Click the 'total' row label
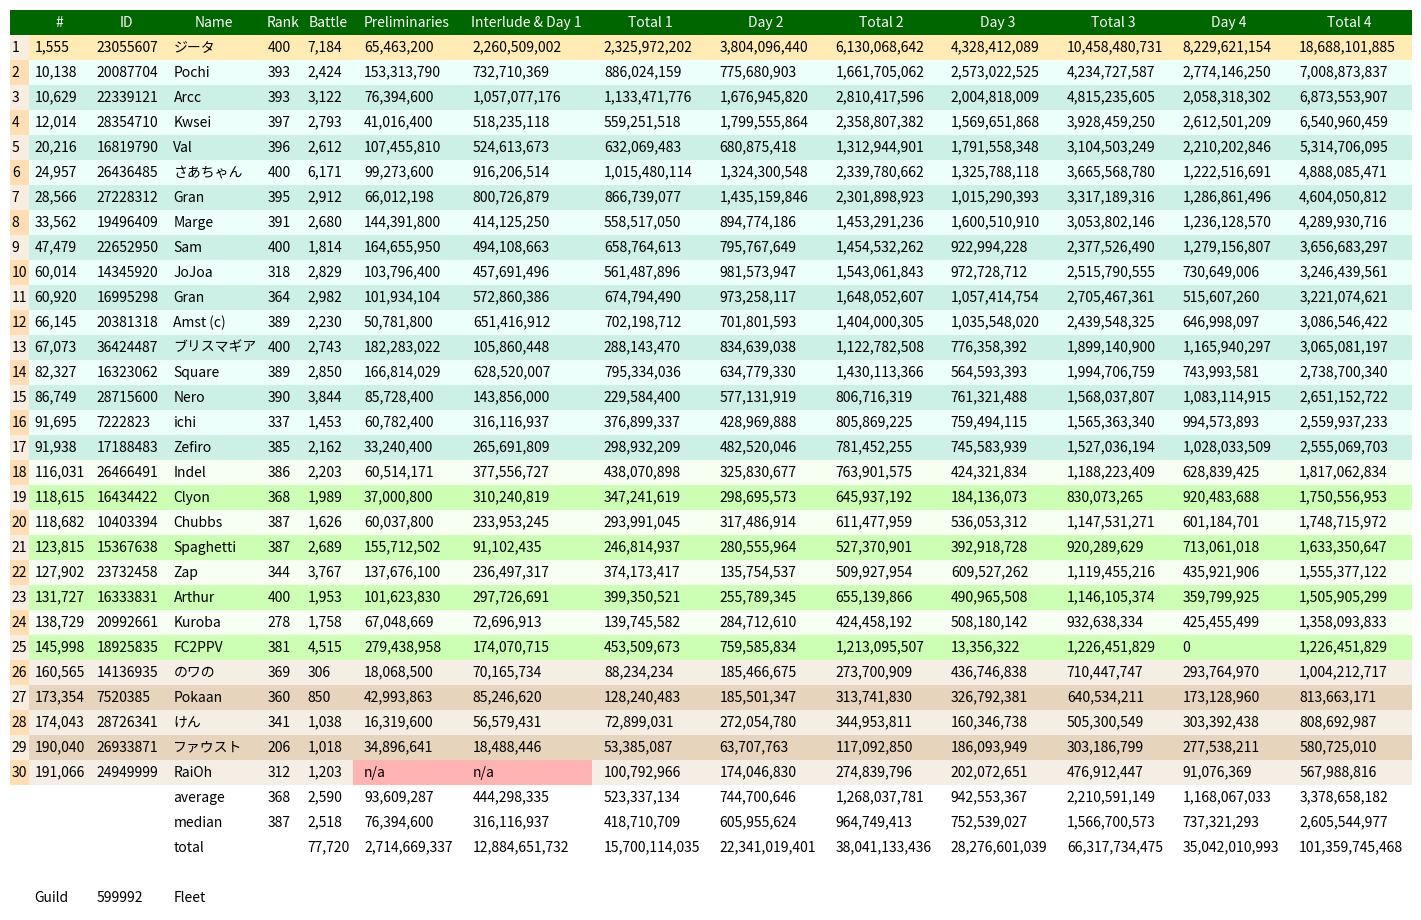 point(189,847)
